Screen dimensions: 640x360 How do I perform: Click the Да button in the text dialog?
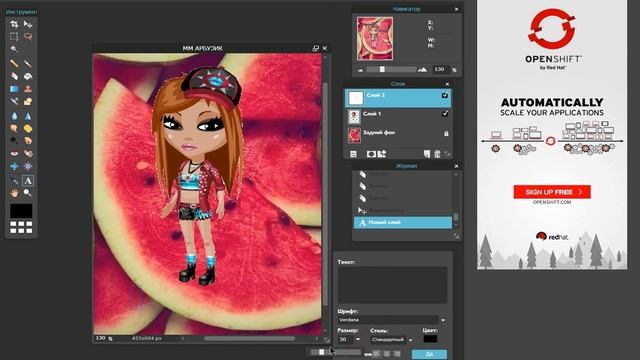(429, 354)
